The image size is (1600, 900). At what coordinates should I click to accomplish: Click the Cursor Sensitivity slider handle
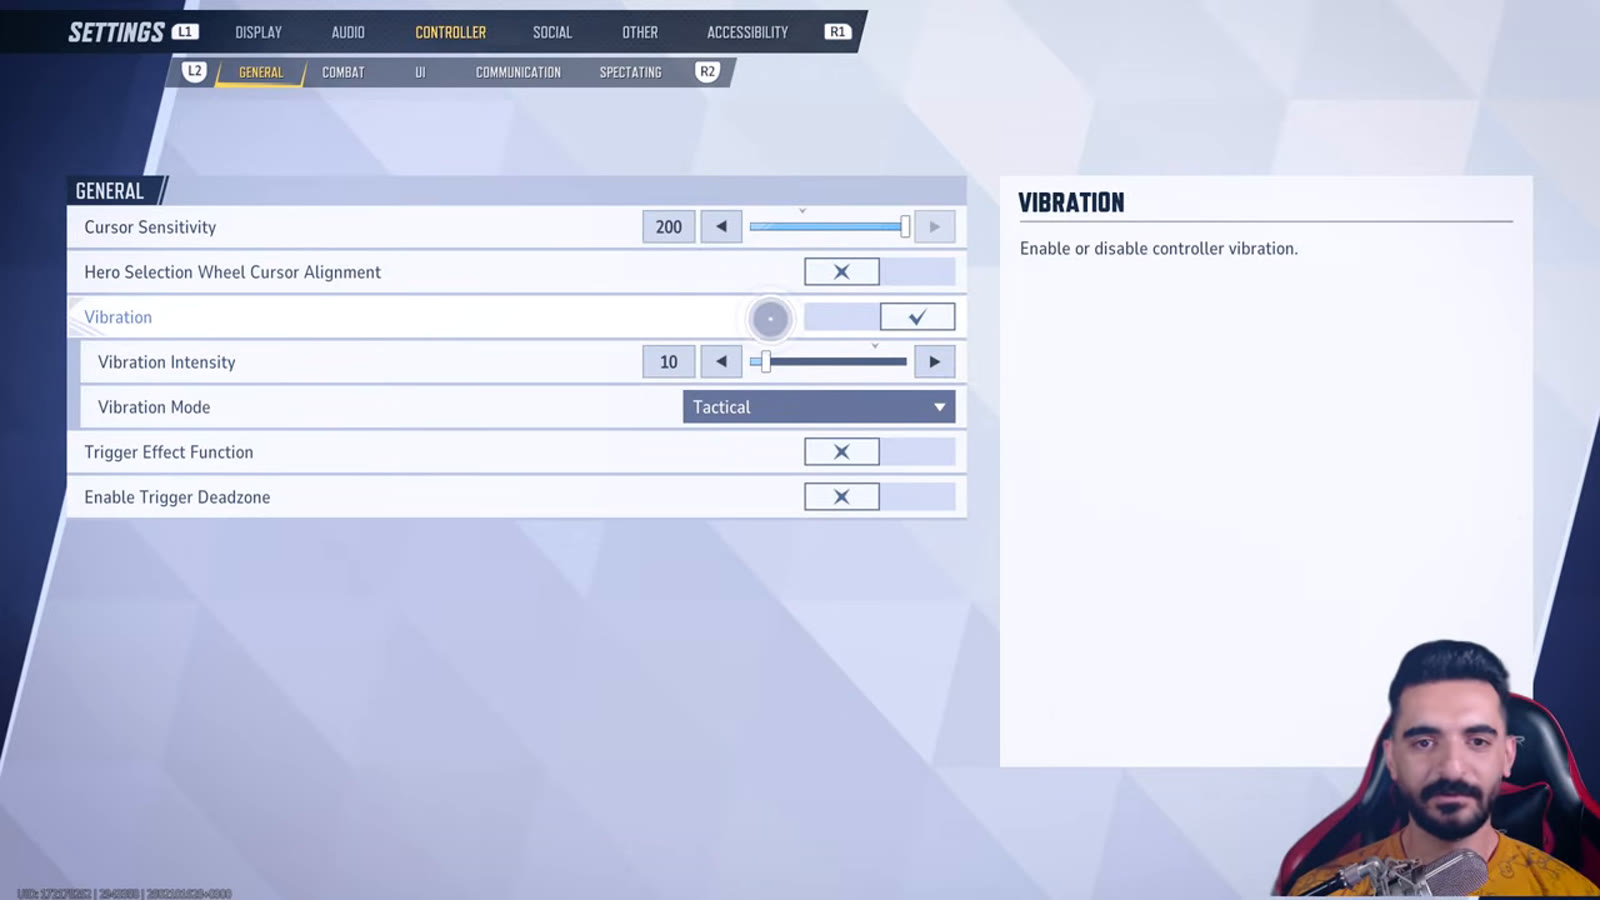point(905,227)
